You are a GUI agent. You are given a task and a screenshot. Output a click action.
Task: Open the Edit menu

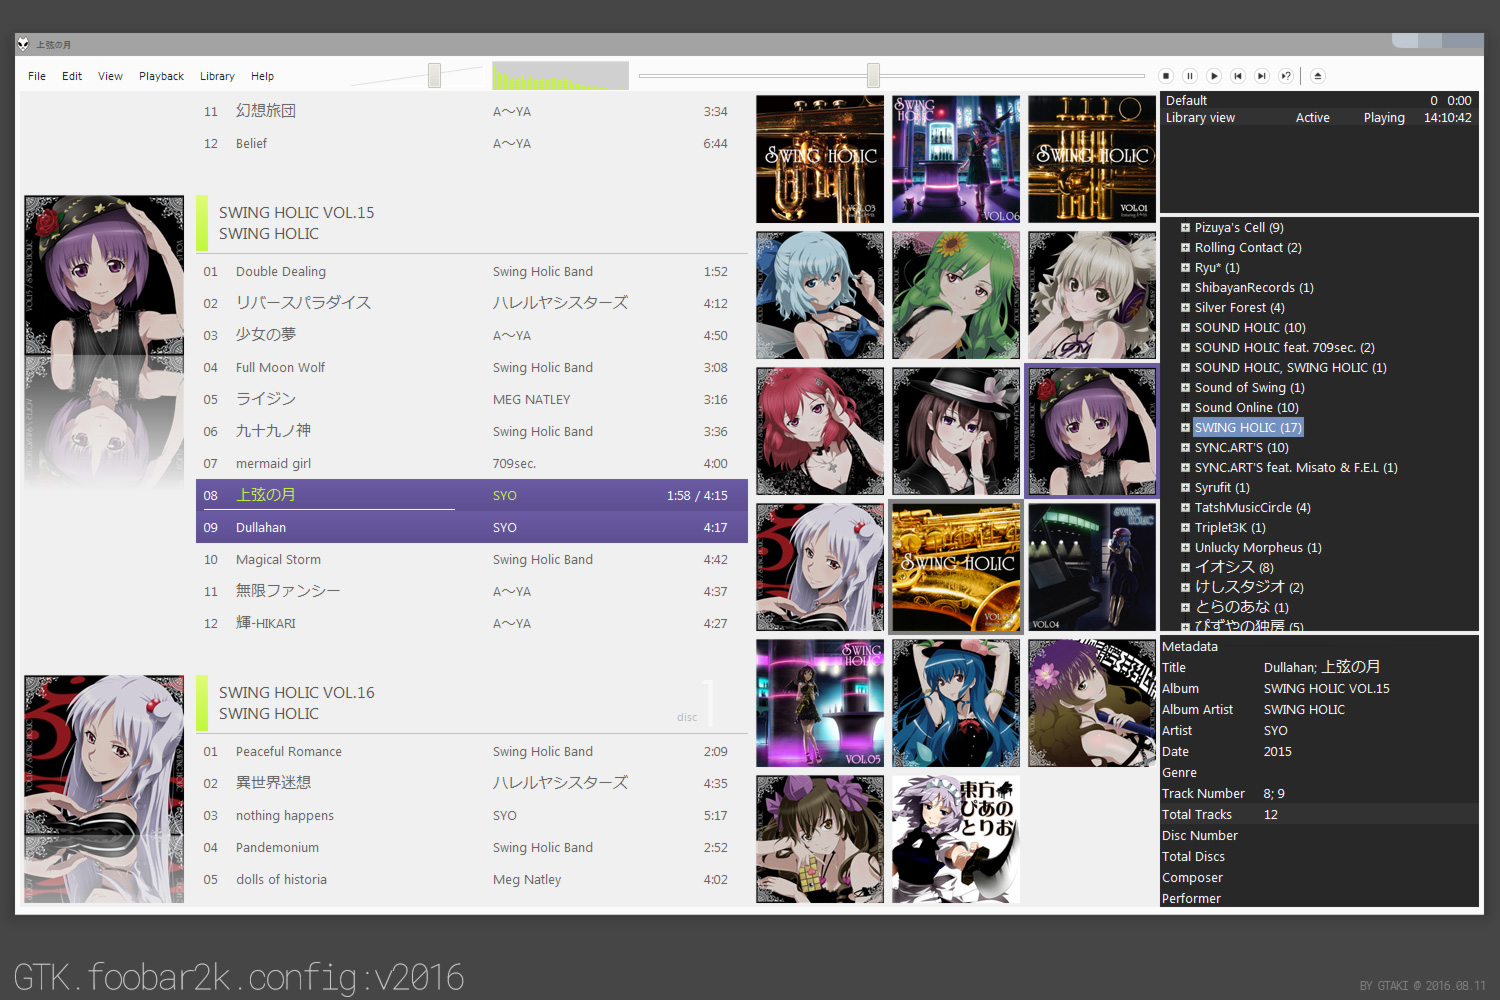72,76
